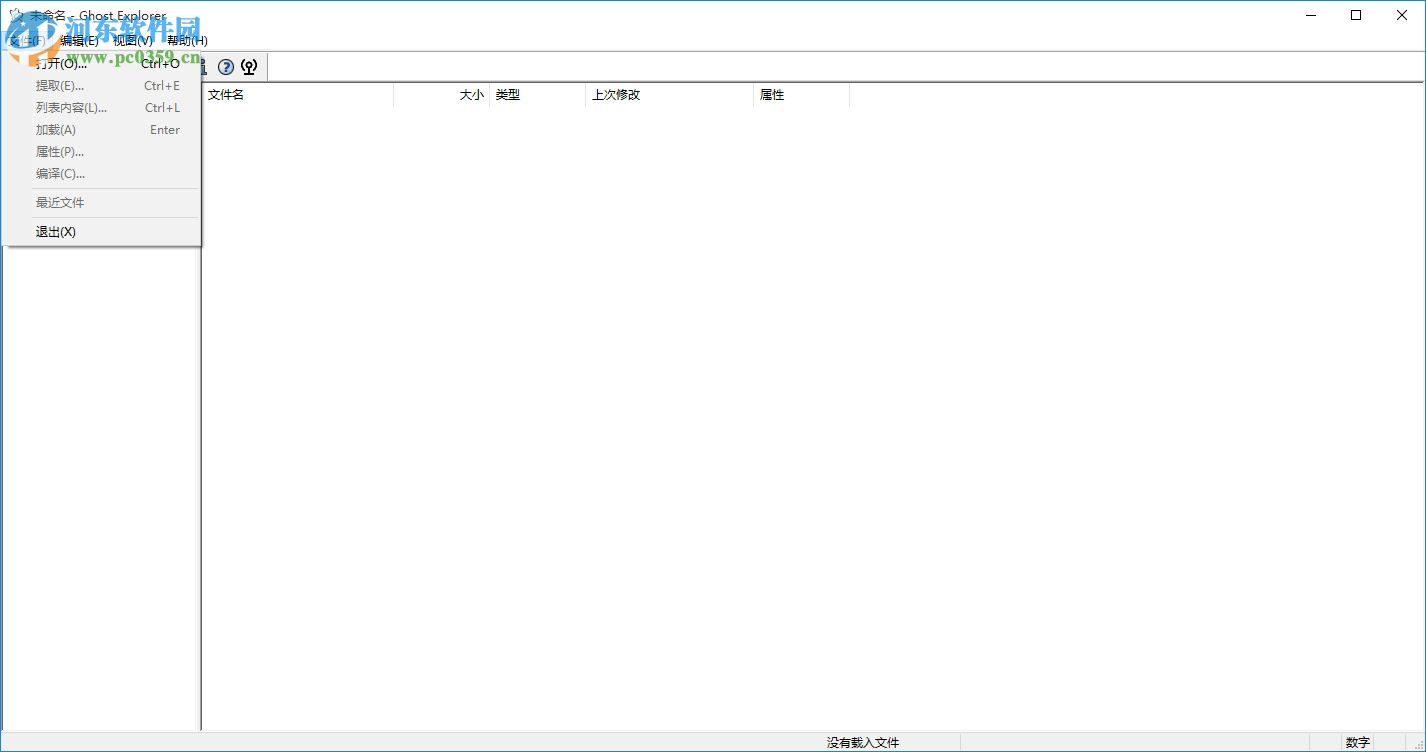Click the blue Help question mark icon

(226, 67)
